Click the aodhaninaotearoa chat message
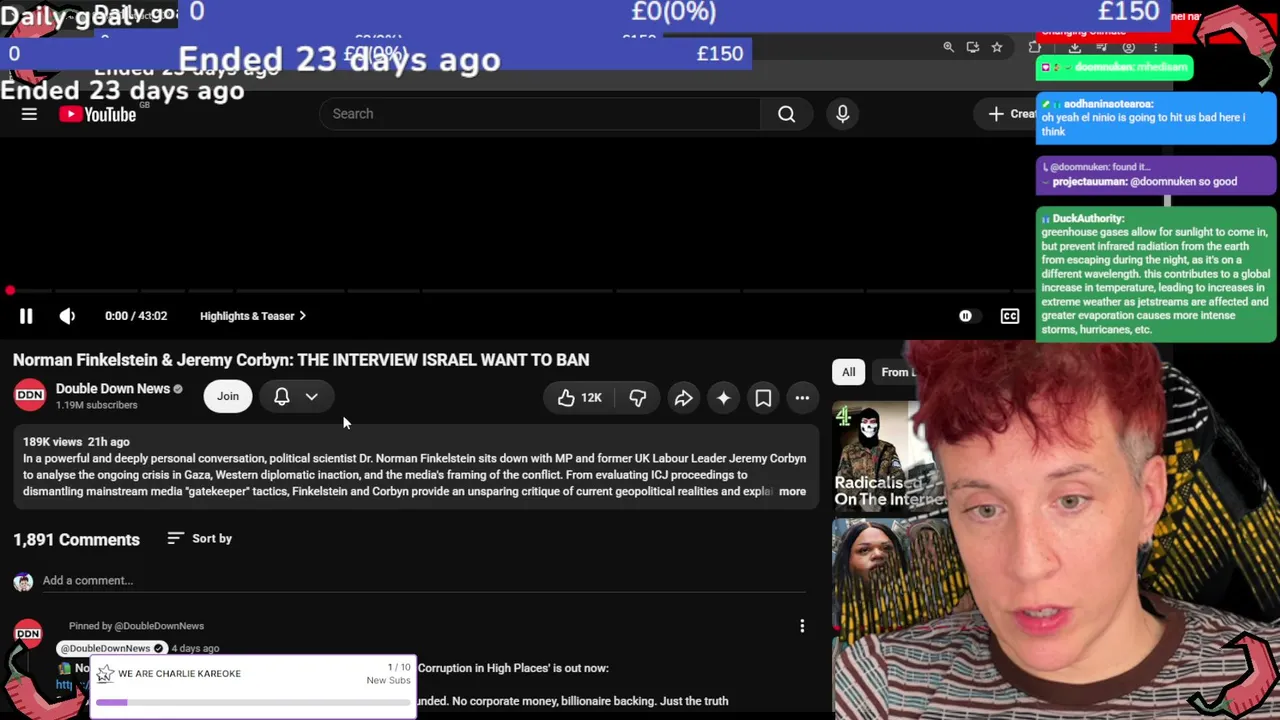Image resolution: width=1280 pixels, height=720 pixels. point(1156,117)
